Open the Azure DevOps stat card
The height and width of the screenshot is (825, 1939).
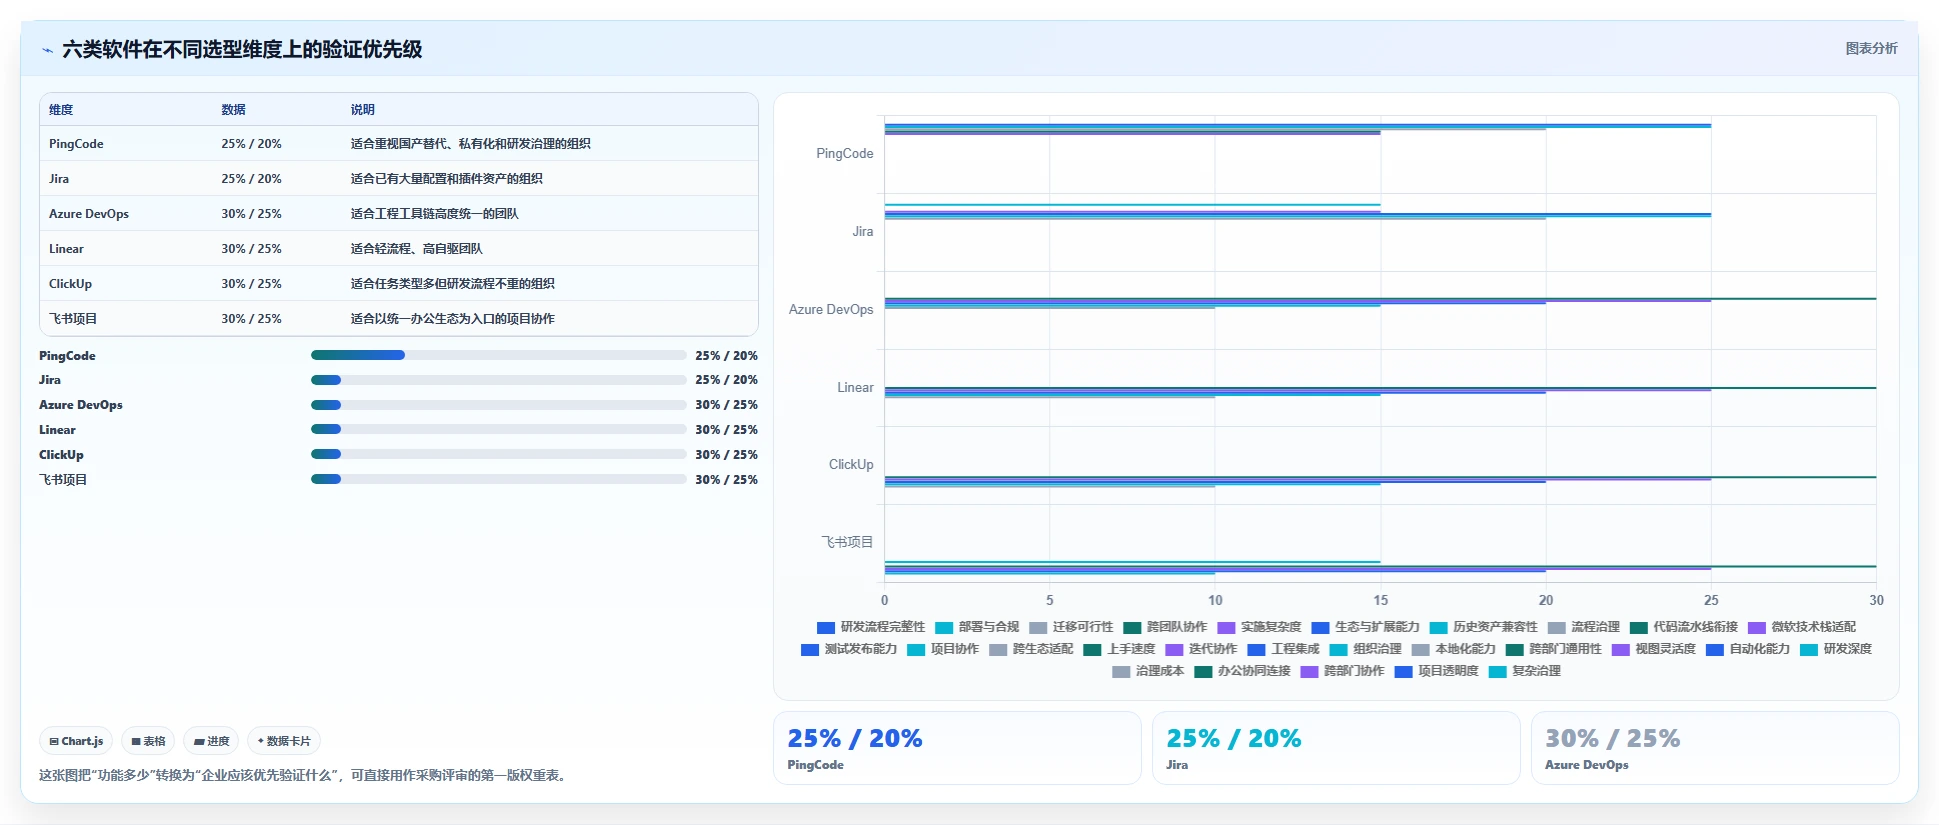pos(1715,748)
